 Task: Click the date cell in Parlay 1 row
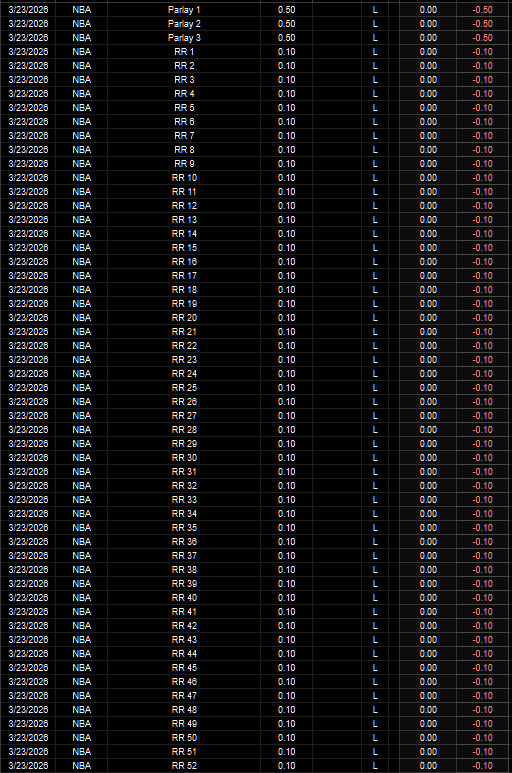point(28,10)
